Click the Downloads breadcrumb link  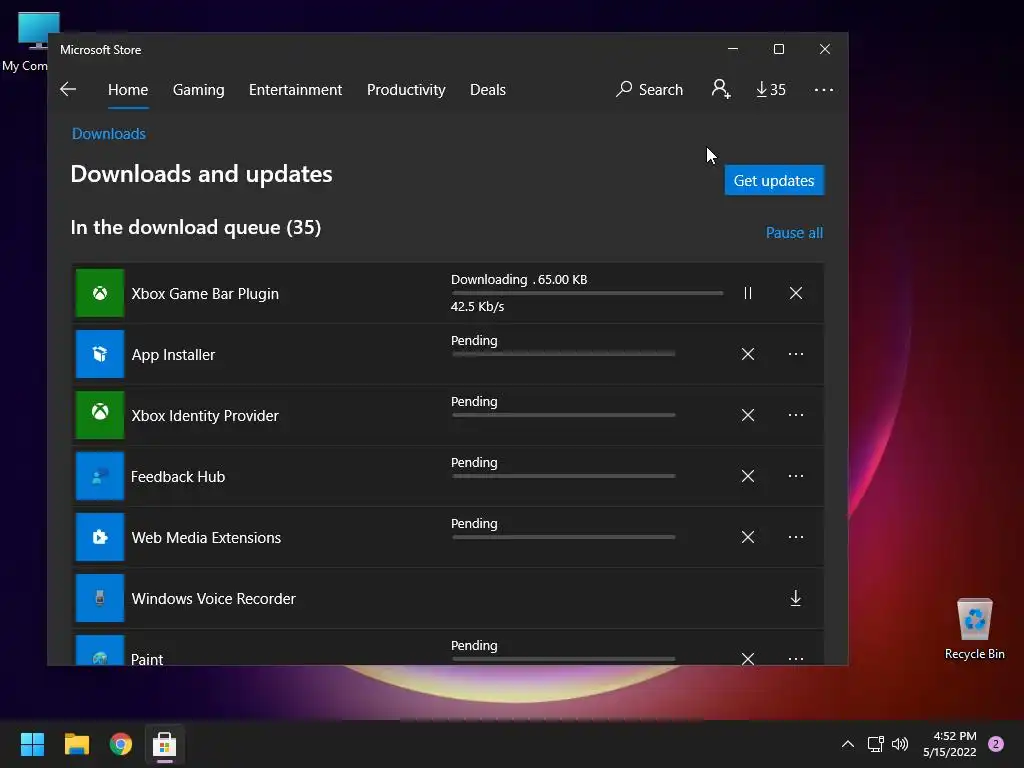coord(109,134)
